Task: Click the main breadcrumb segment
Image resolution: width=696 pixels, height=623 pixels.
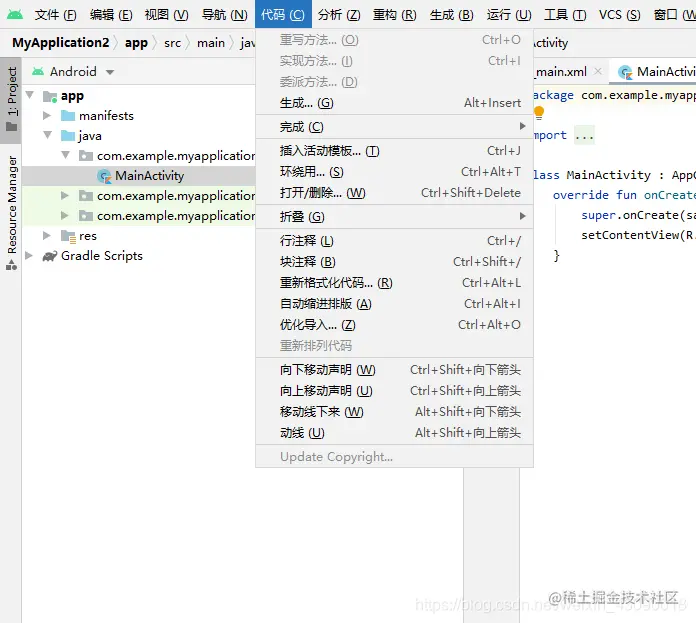Action: point(211,43)
